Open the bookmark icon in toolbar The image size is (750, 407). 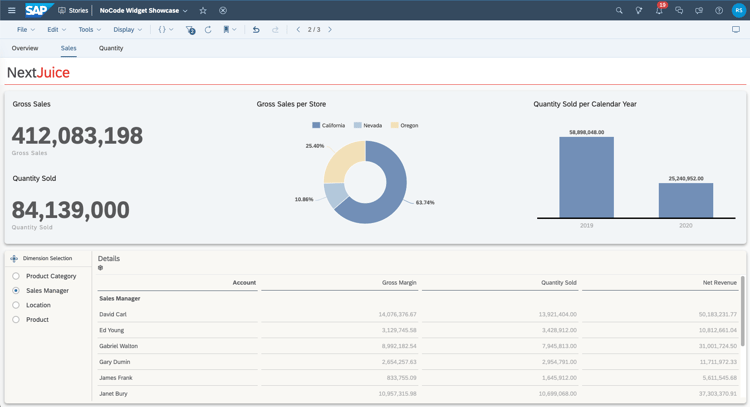[x=226, y=29]
